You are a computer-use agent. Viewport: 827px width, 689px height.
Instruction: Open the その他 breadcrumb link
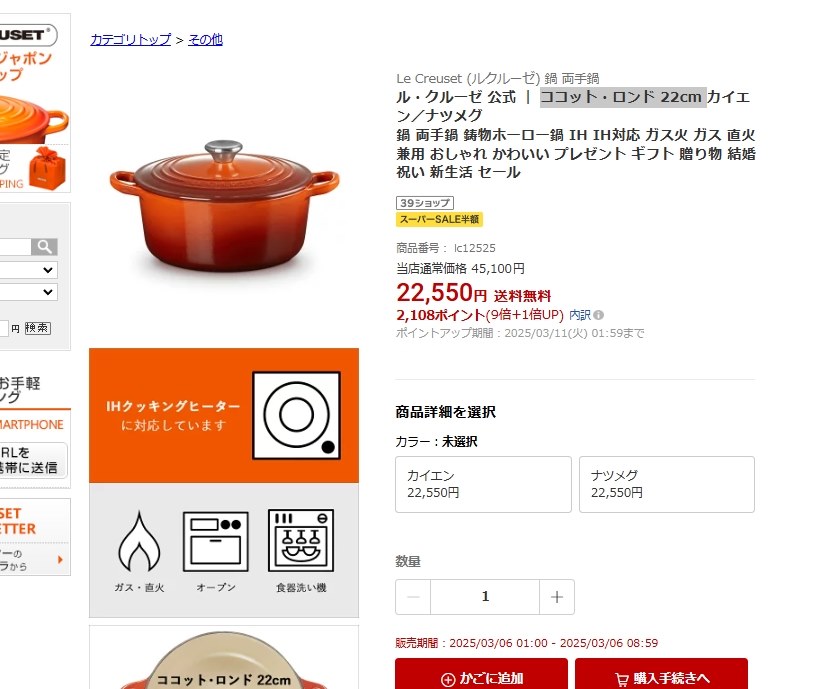(x=205, y=40)
